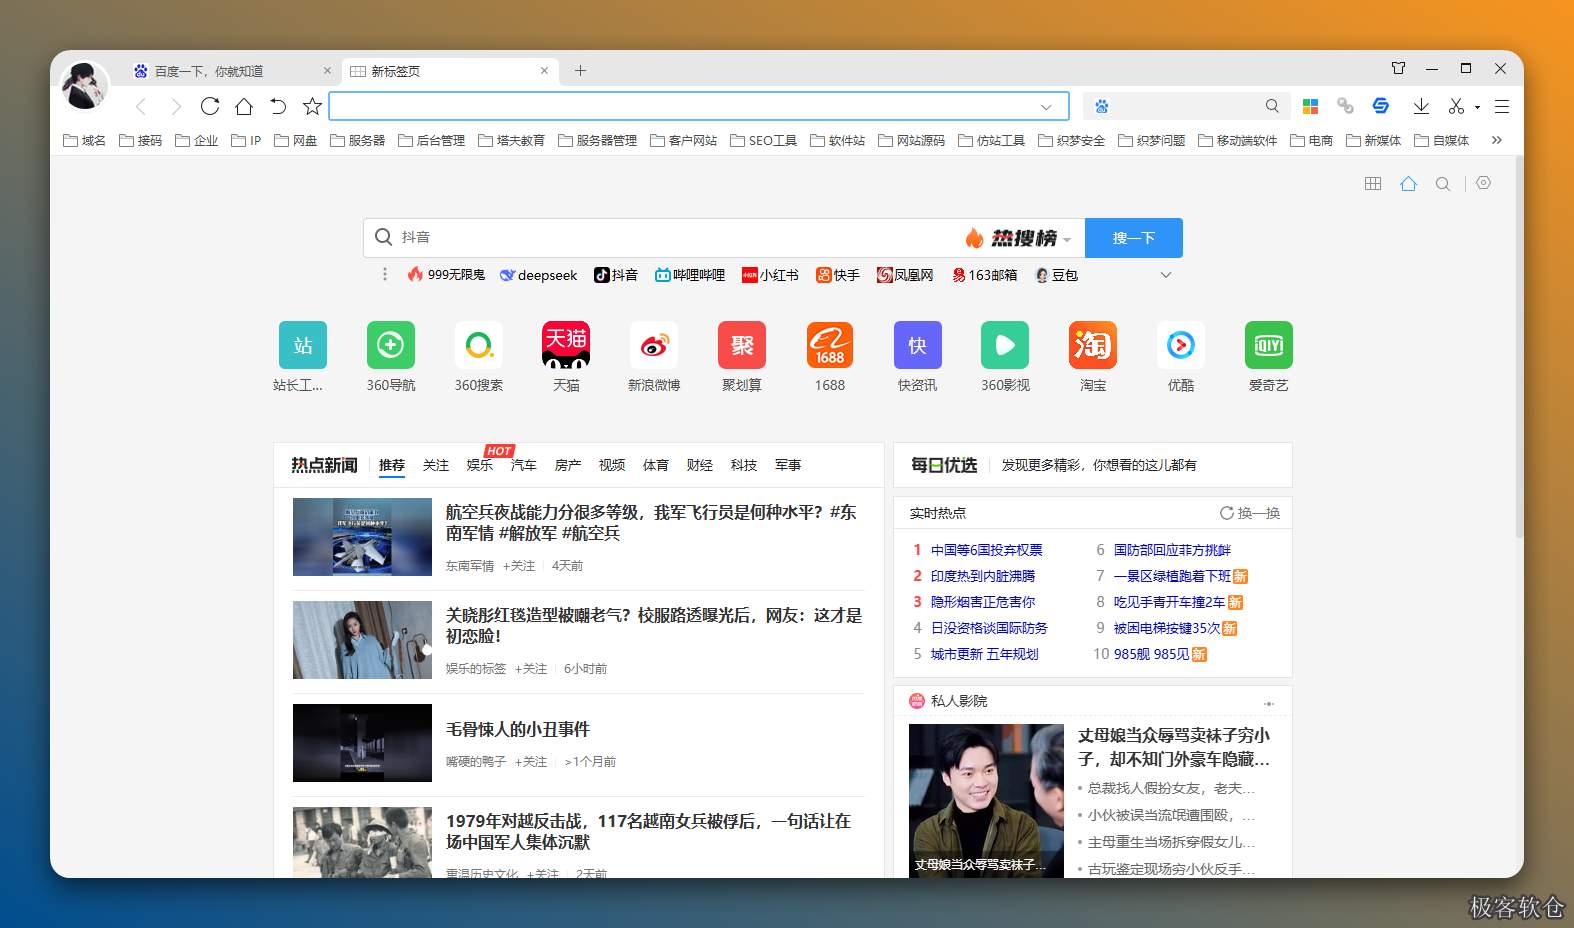The image size is (1574, 928).
Task: Open headline 毛骨悚人的小丑事件
Action: tap(518, 729)
